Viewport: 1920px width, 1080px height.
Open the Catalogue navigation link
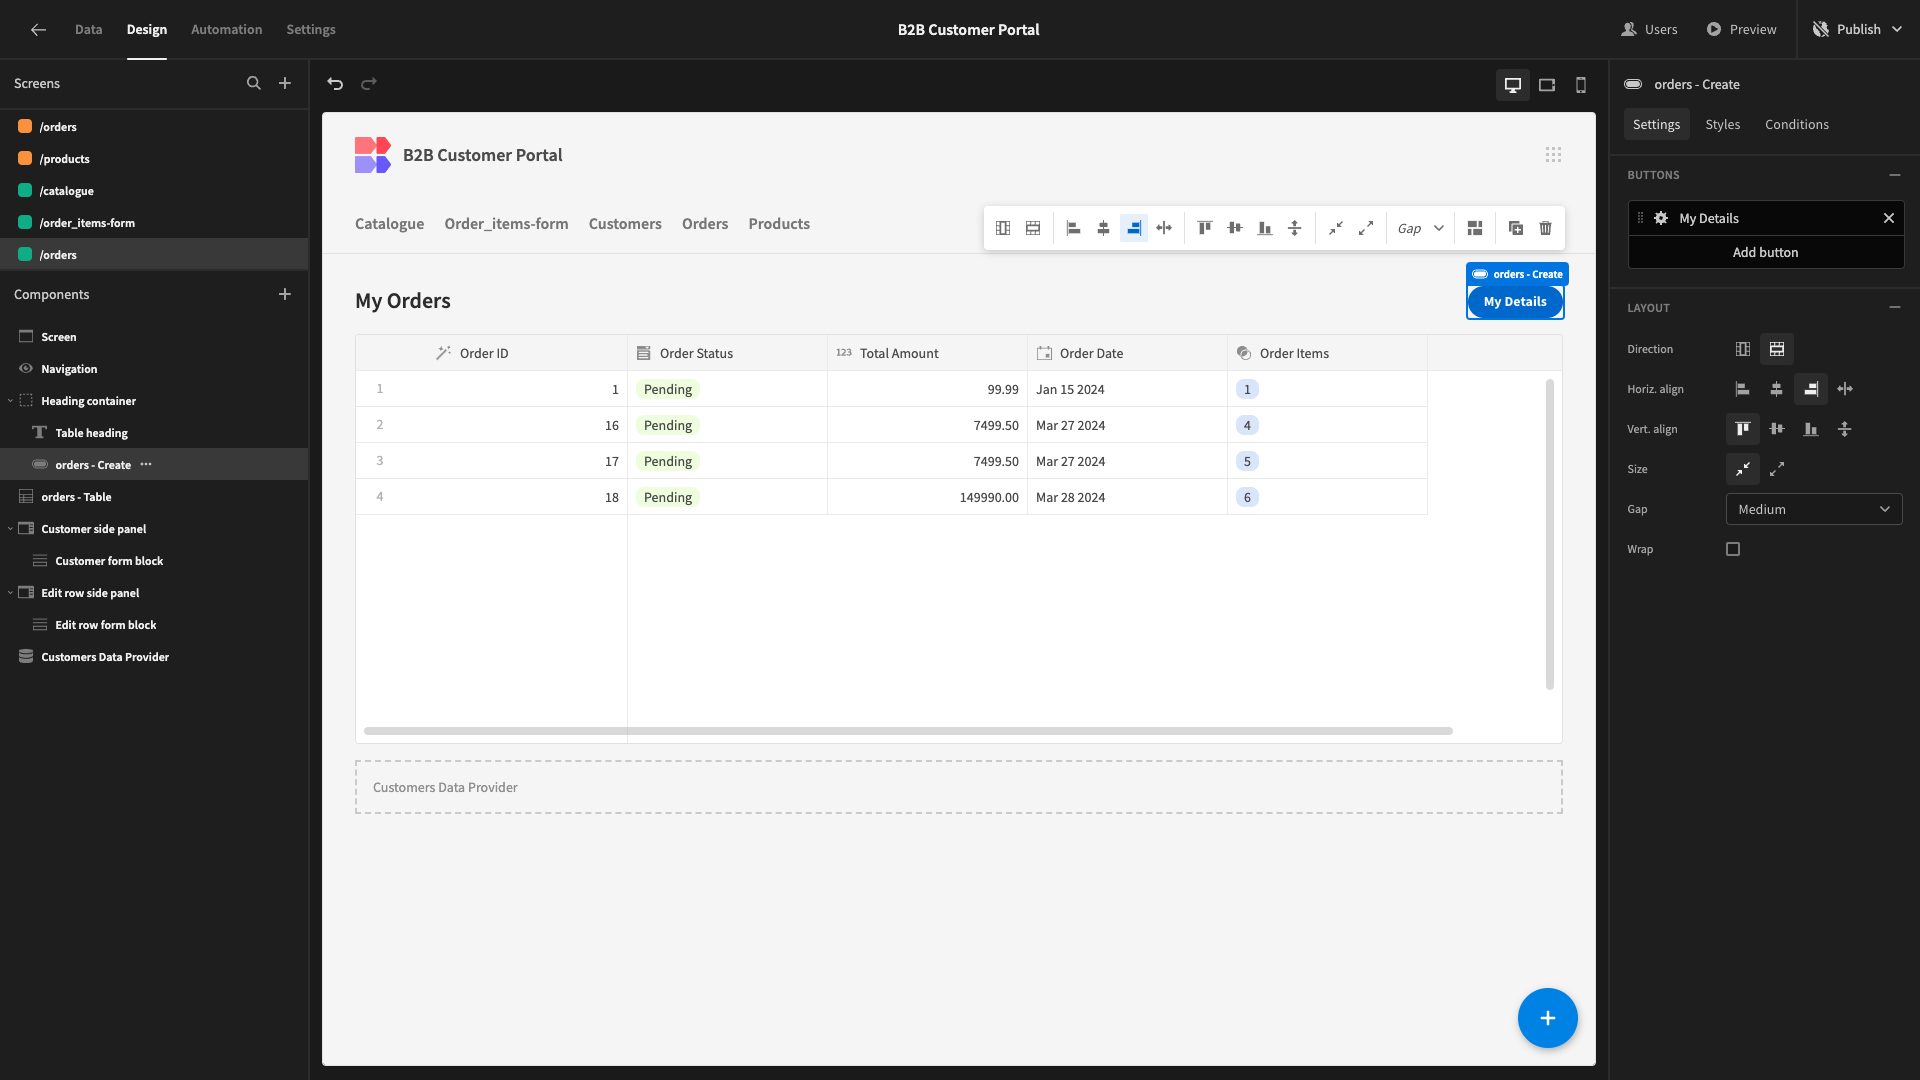pos(389,224)
